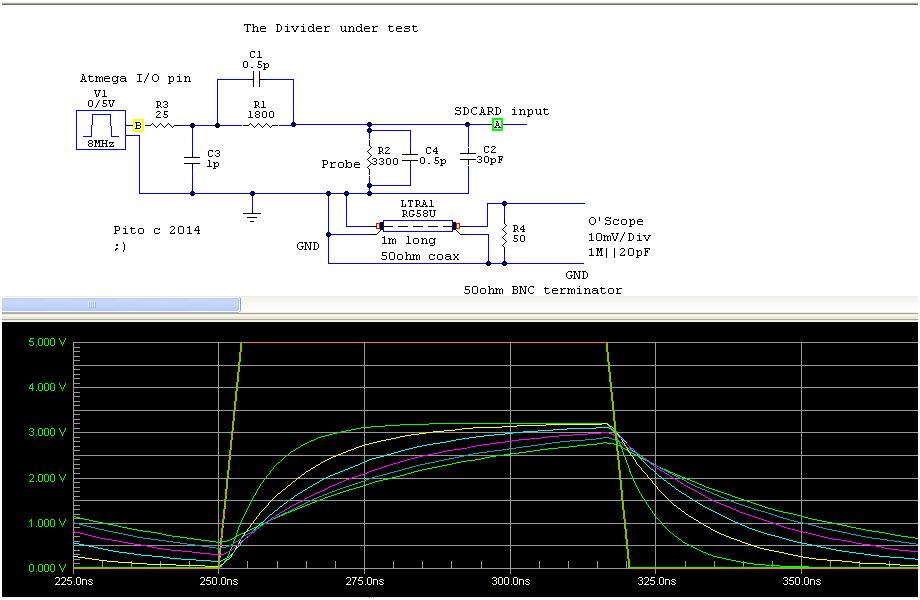Screen dimensions: 920x600
Task: Click the Probe text label
Action: [x=341, y=164]
